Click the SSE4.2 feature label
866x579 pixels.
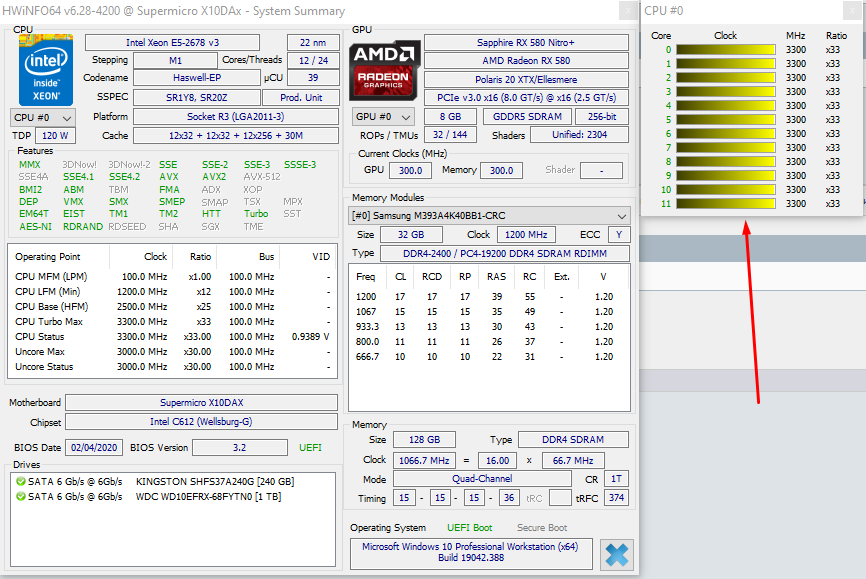pos(124,177)
